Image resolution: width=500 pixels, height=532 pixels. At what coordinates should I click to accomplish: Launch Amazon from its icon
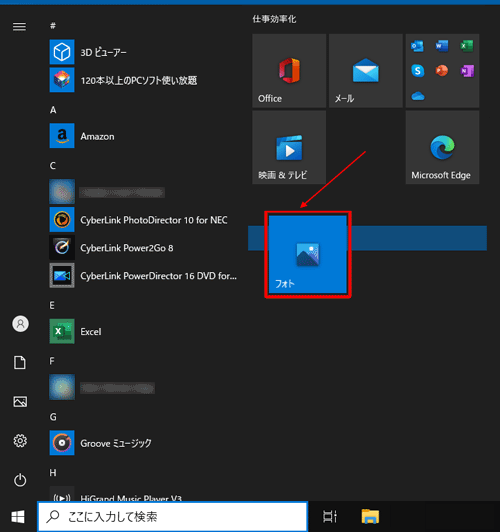coord(62,136)
